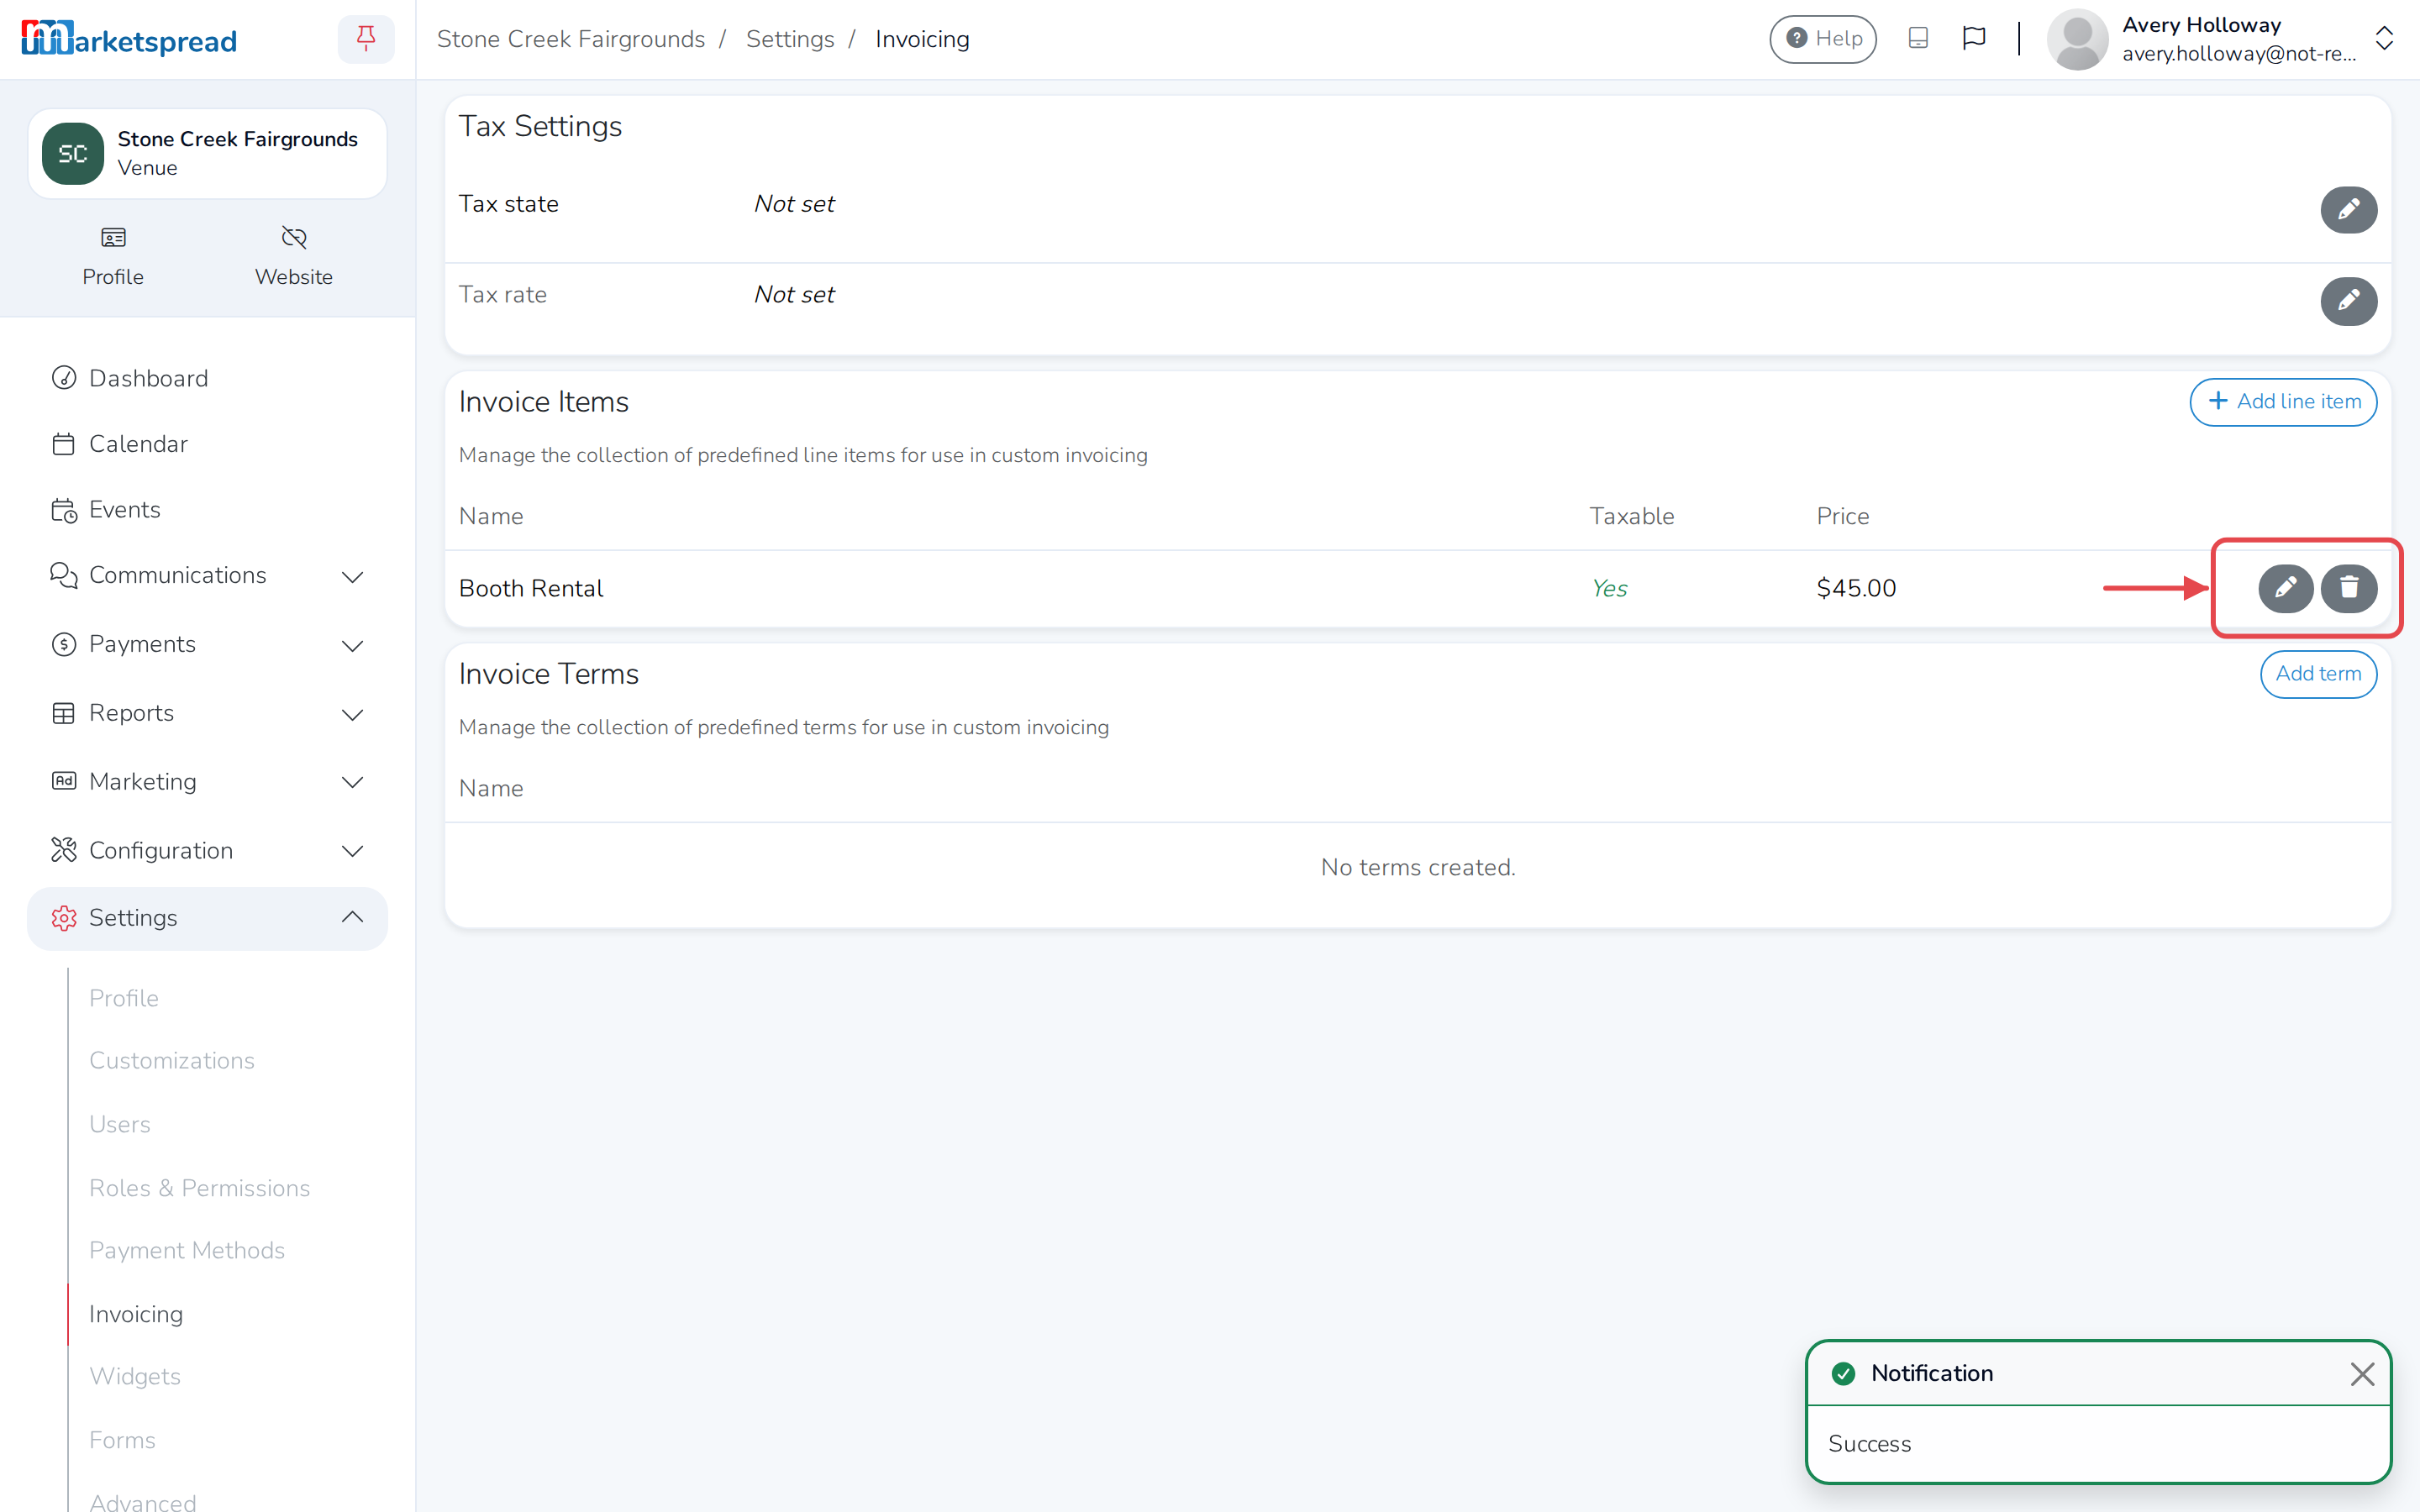Click the Add term button
The image size is (2420, 1512).
(x=2318, y=674)
